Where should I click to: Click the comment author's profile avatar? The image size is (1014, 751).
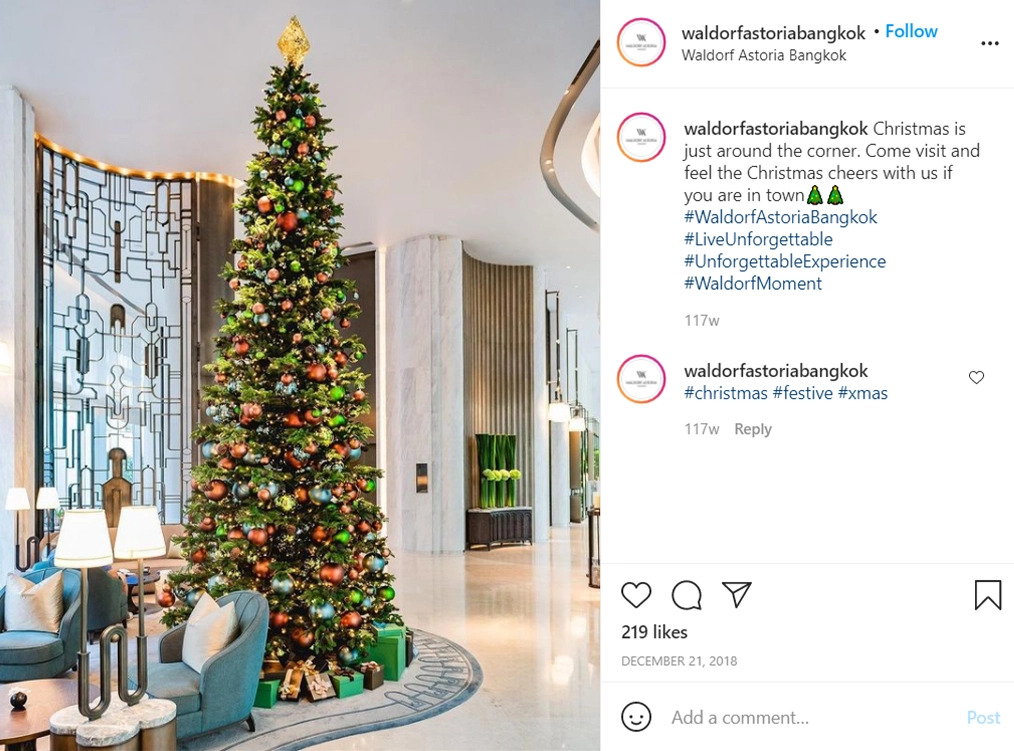[641, 379]
